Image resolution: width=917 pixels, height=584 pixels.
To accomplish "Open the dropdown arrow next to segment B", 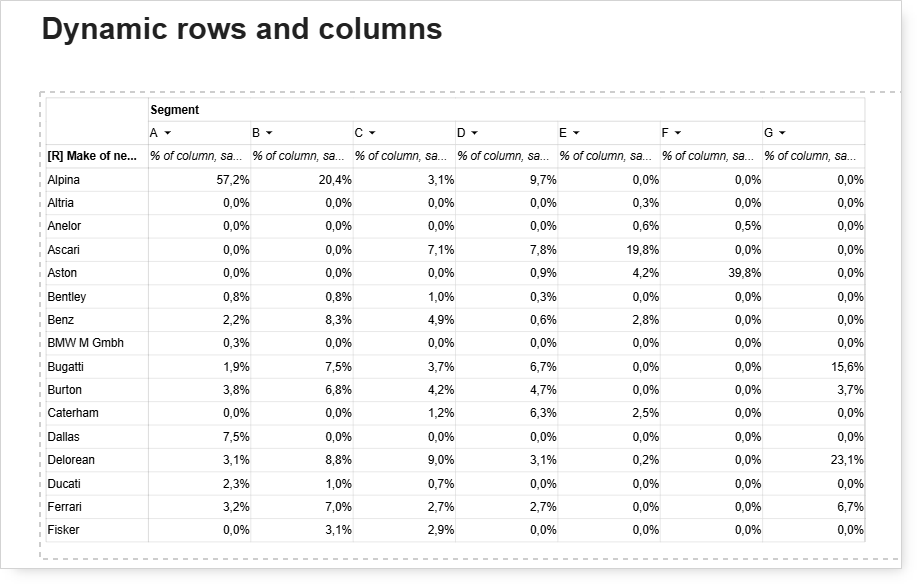I will 269,133.
